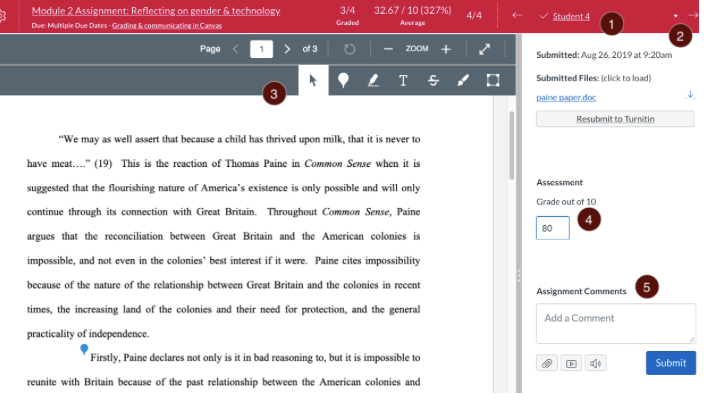704x404 pixels.
Task: Record a media comment
Action: [571, 363]
